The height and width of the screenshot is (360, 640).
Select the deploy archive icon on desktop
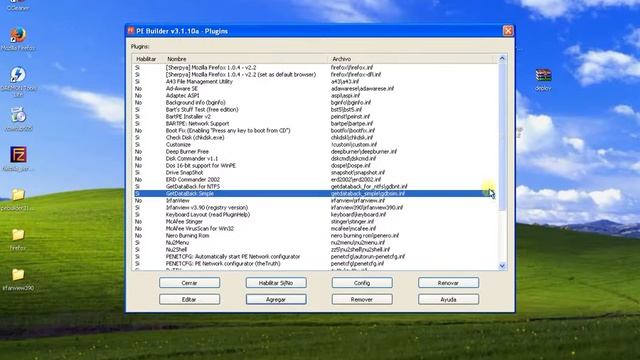click(x=543, y=79)
